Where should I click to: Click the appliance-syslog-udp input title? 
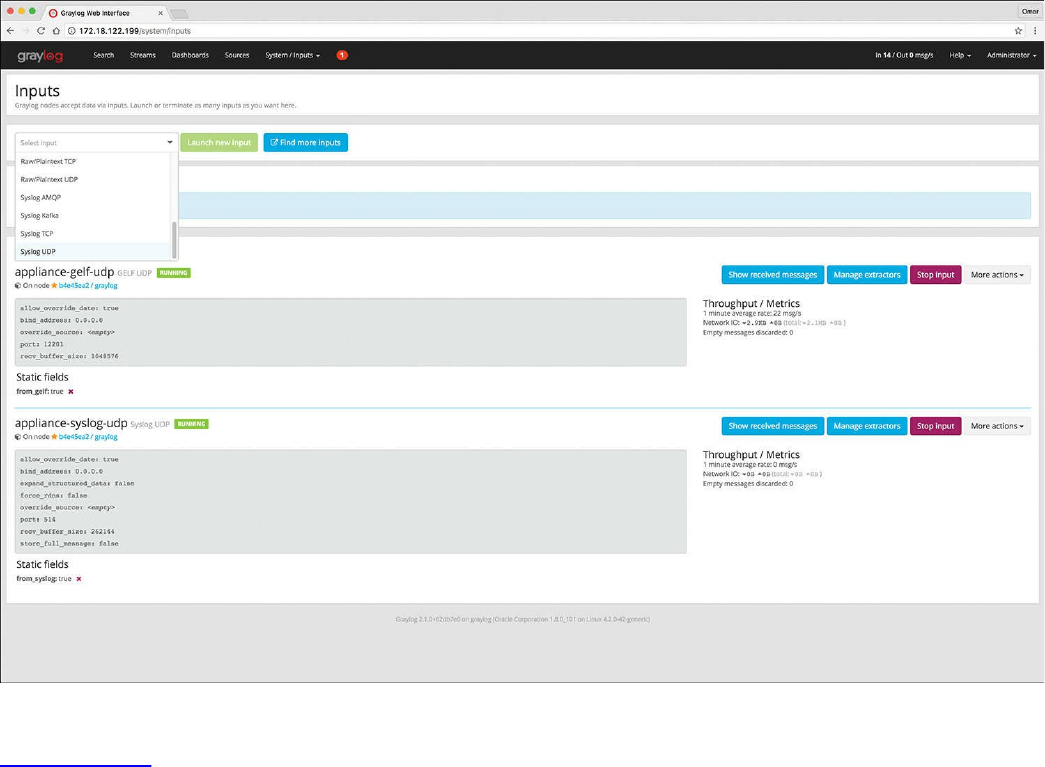click(71, 423)
